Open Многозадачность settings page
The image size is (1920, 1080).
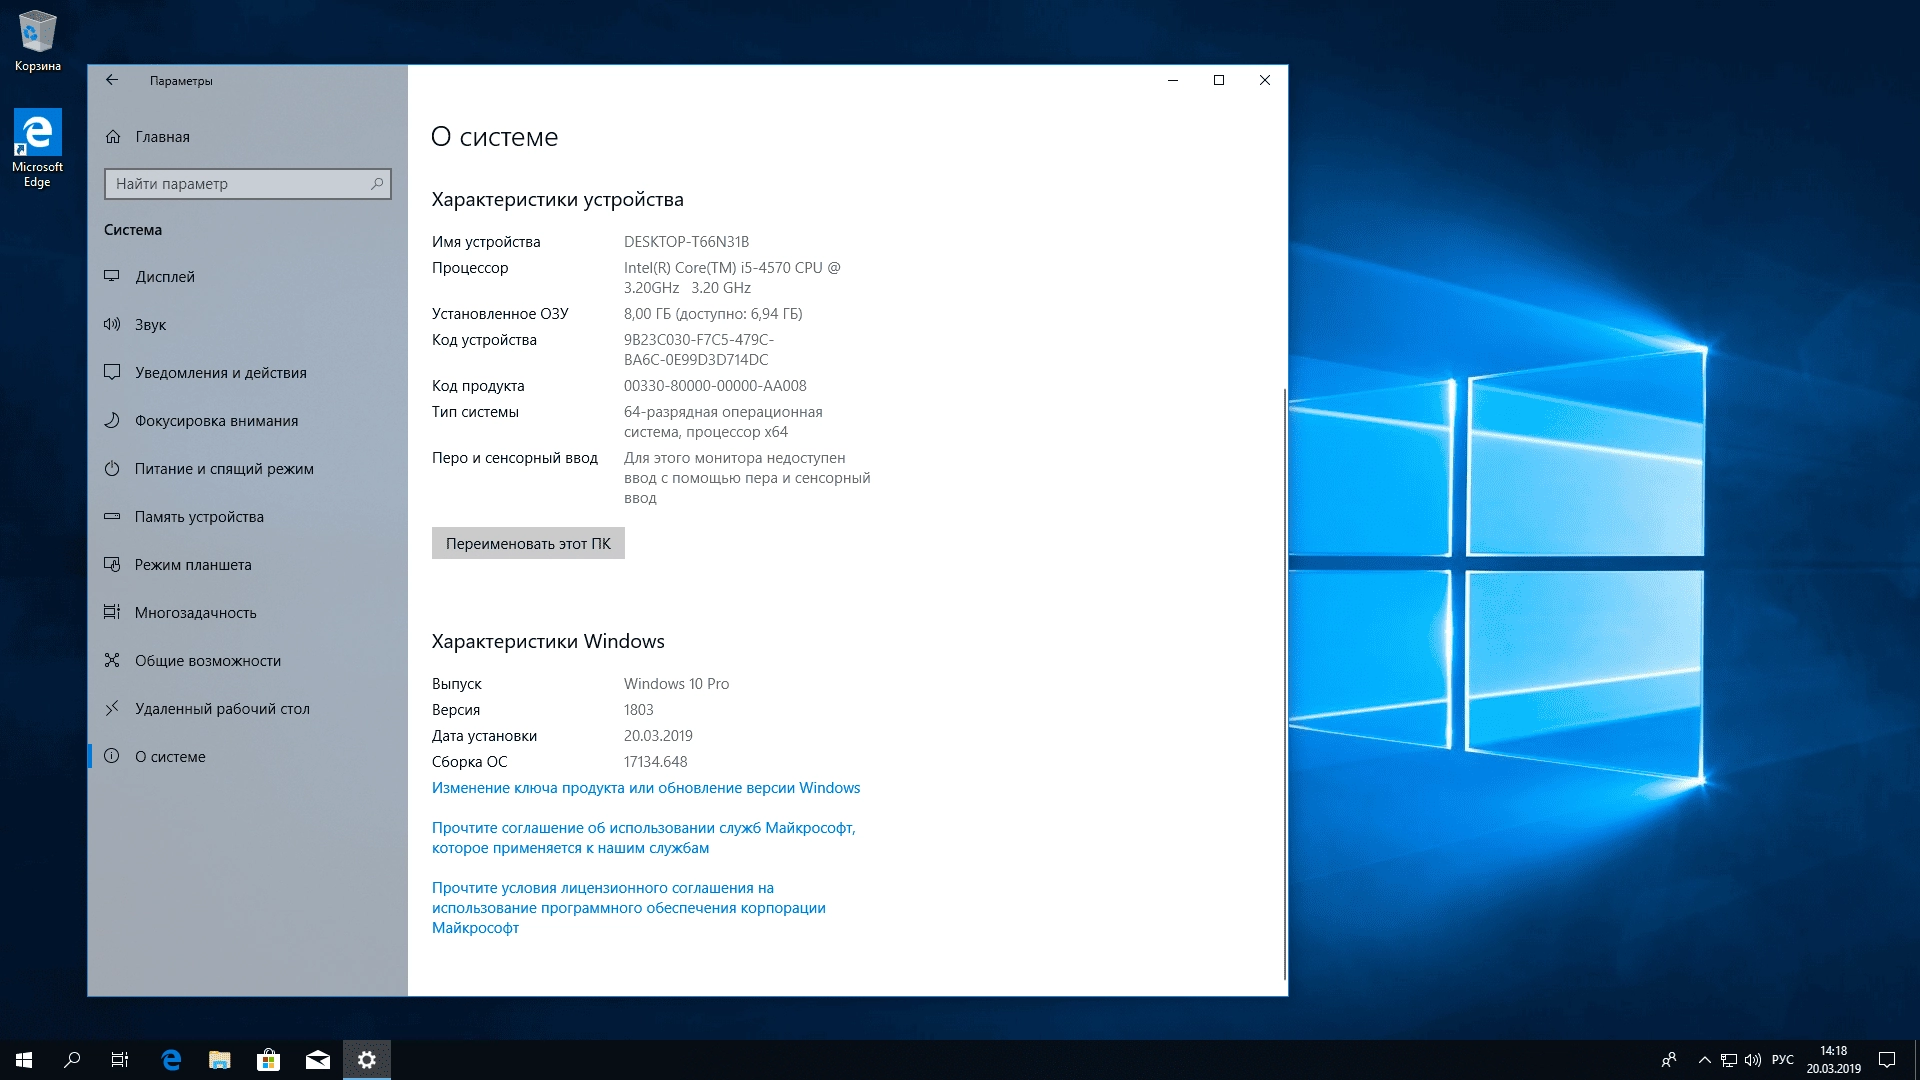coord(248,612)
